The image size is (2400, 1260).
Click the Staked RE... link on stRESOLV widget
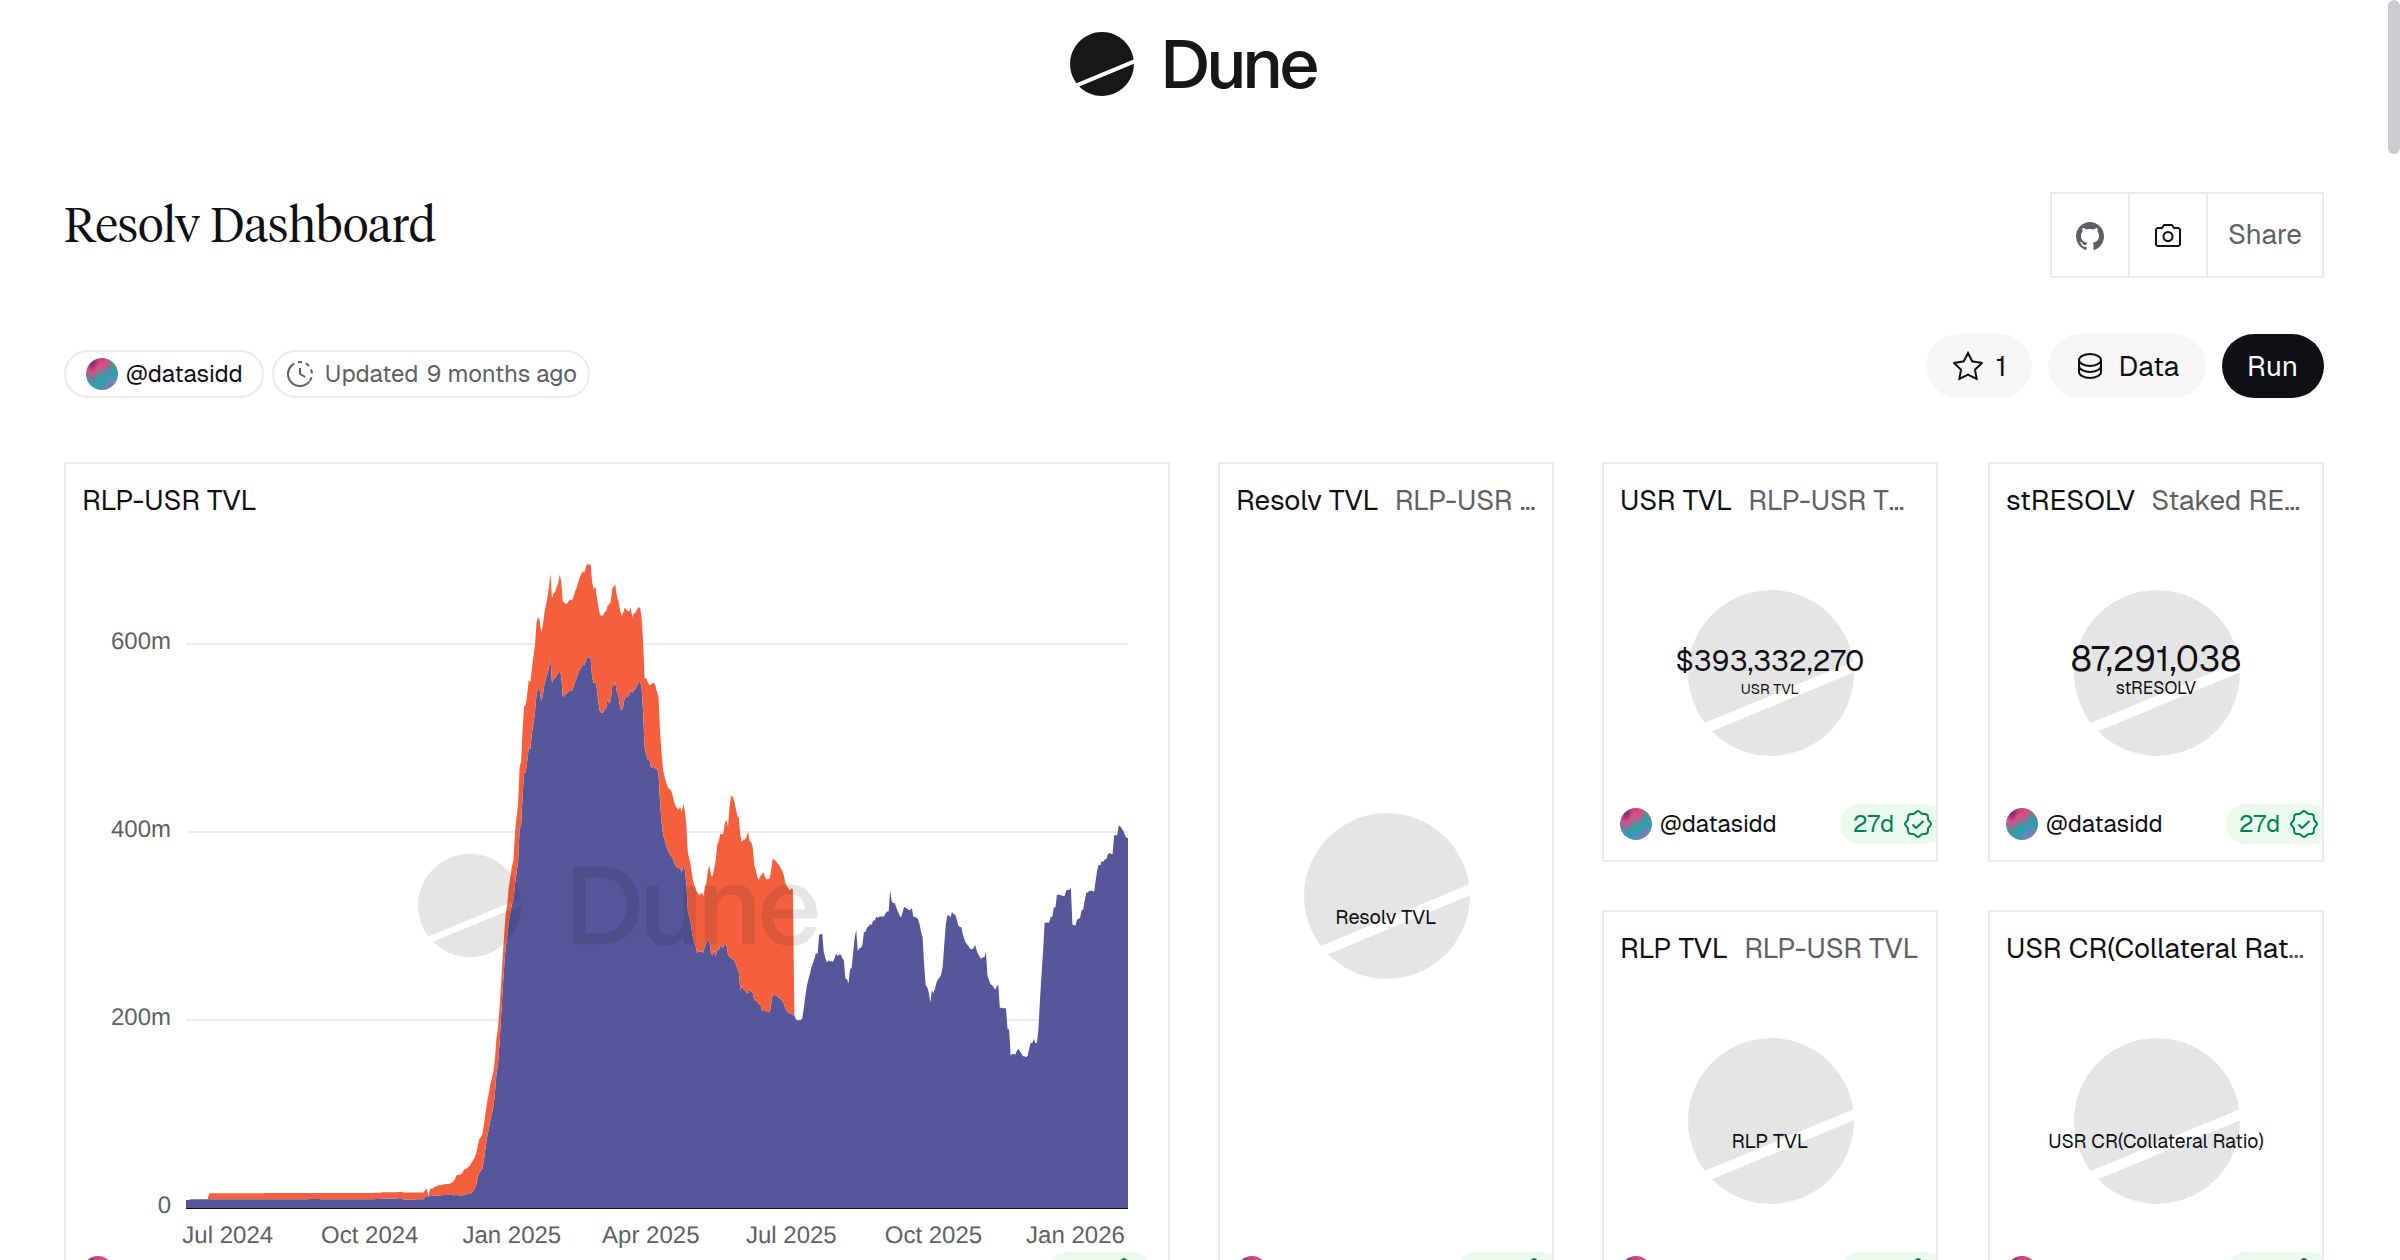point(2224,500)
